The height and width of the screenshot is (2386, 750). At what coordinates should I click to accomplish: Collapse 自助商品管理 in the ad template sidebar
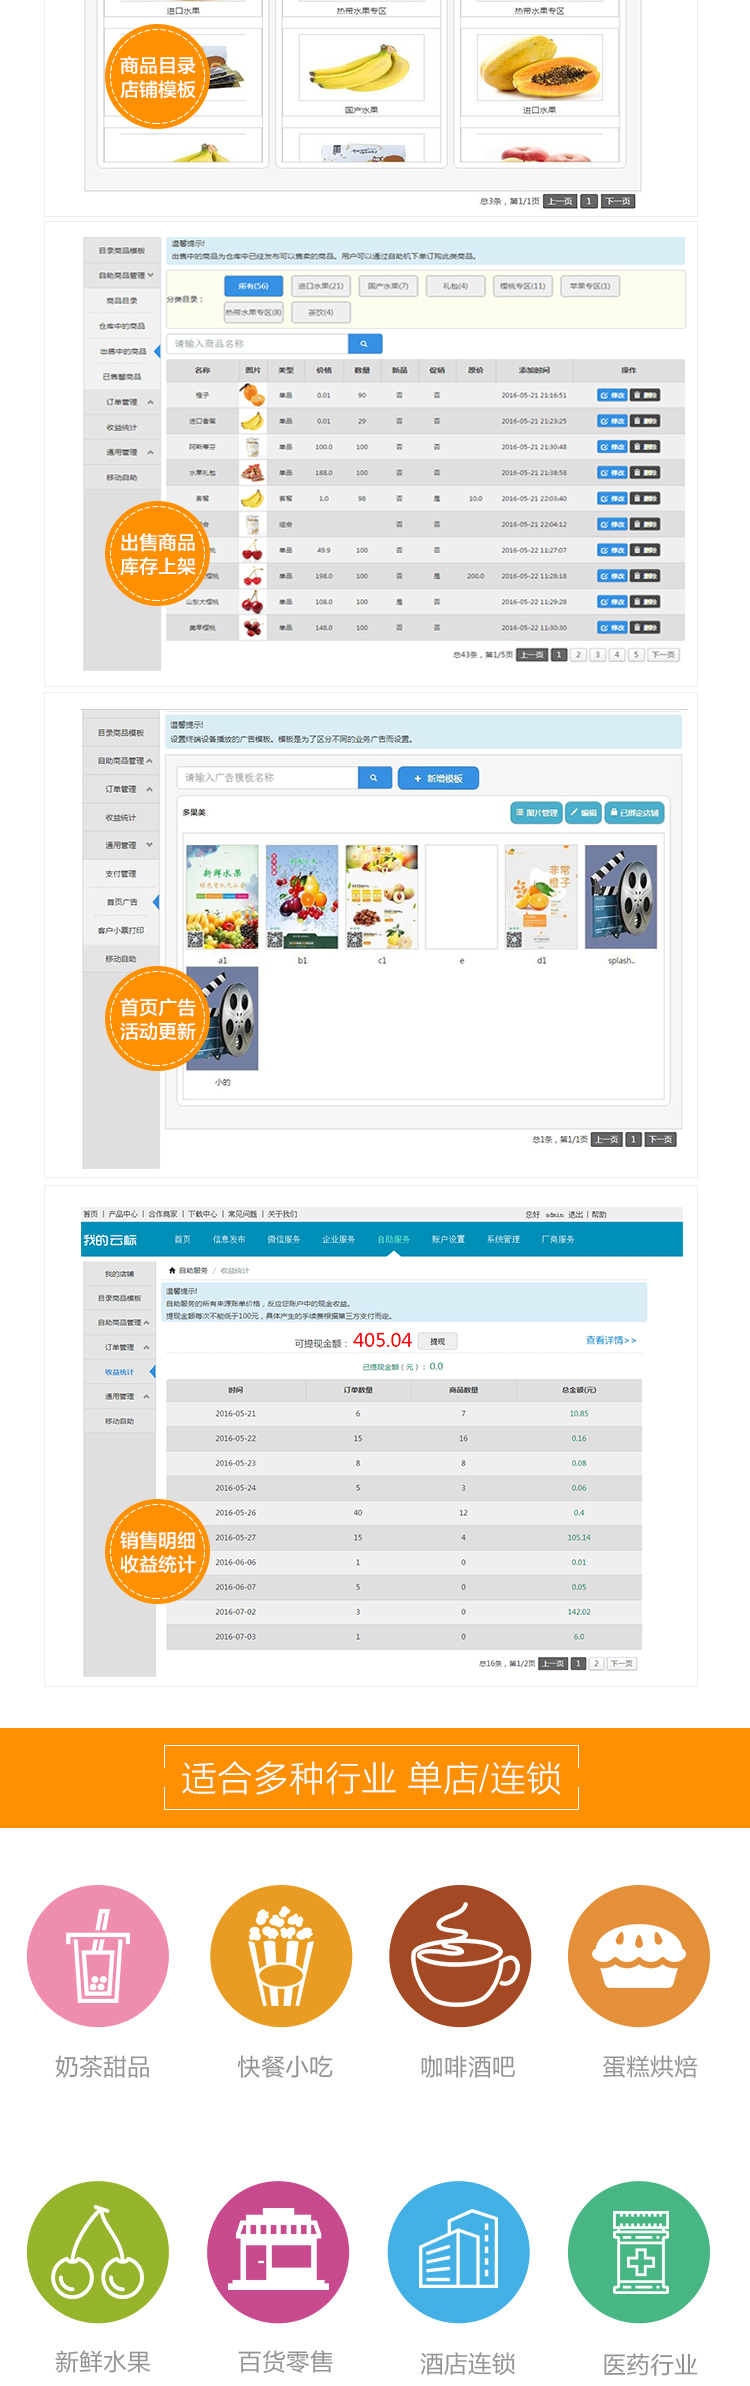click(123, 761)
